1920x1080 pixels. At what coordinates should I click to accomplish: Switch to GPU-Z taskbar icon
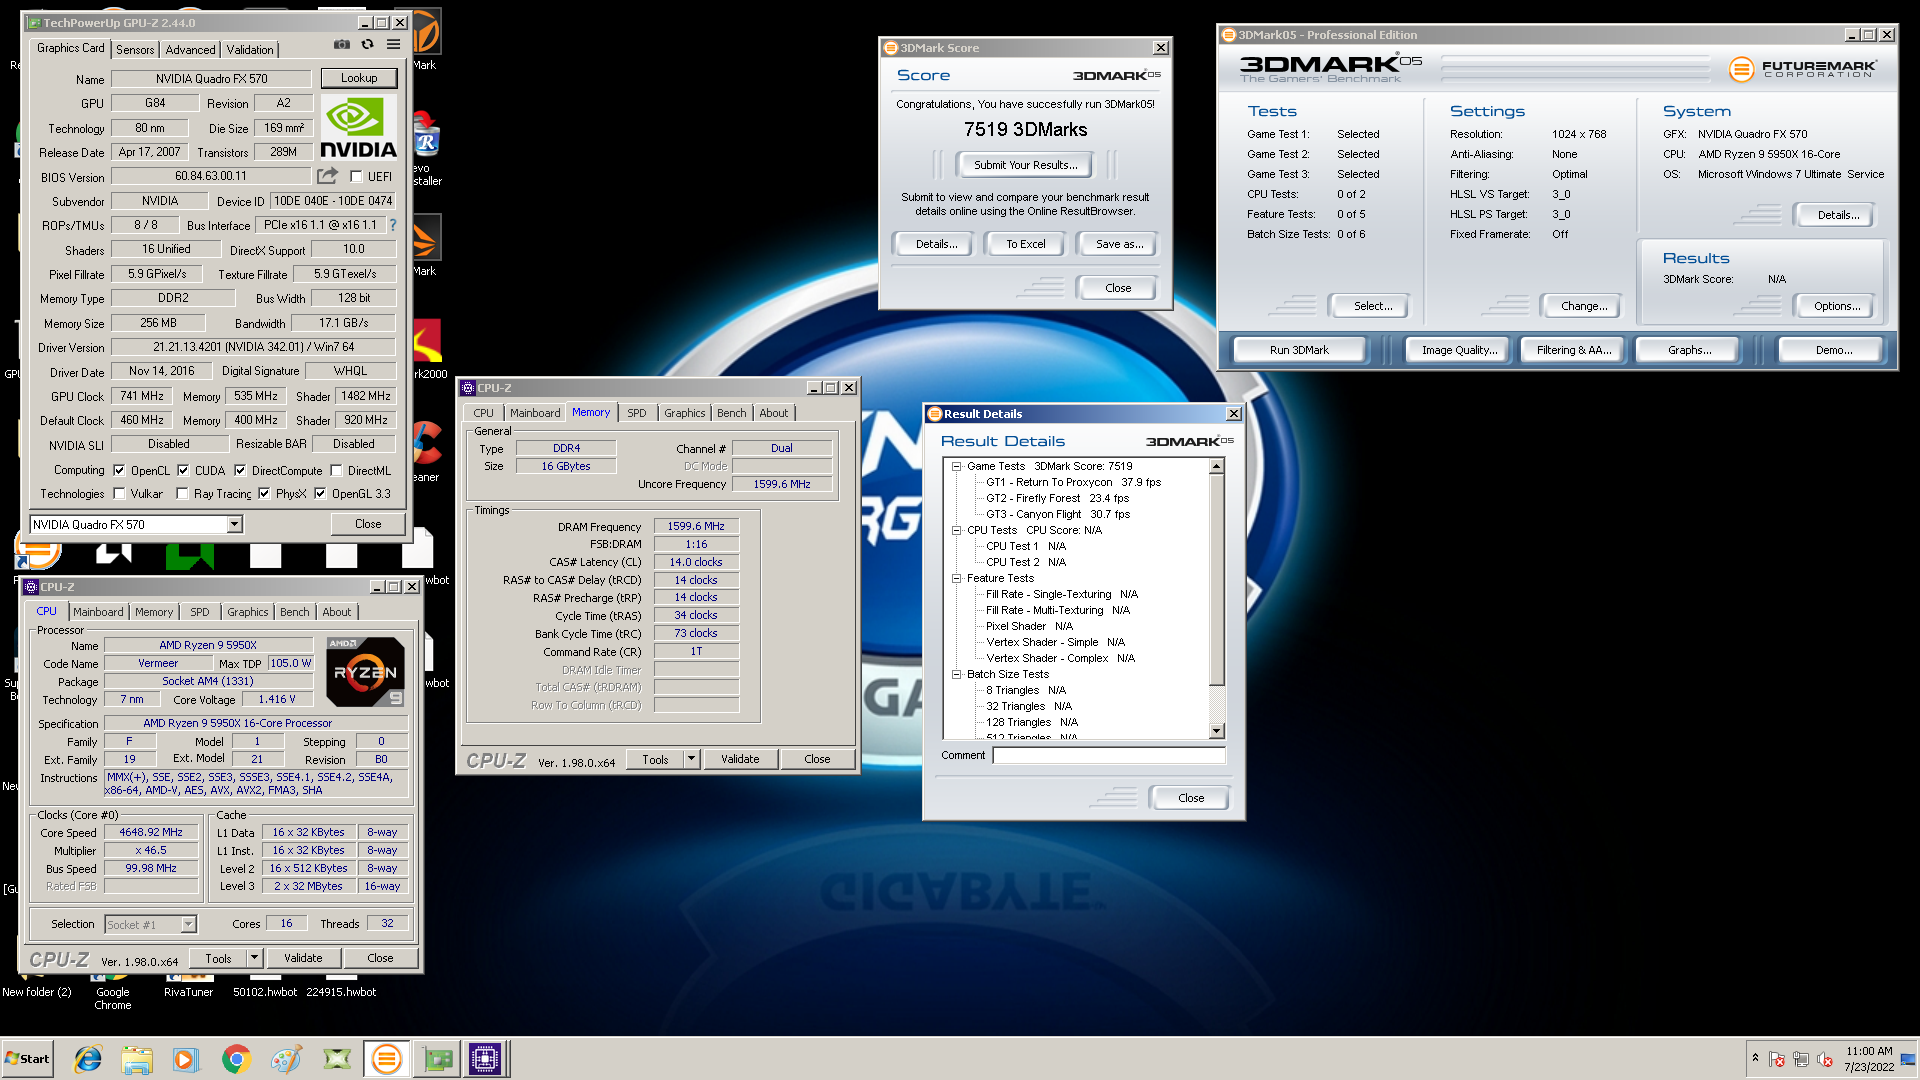[437, 1059]
